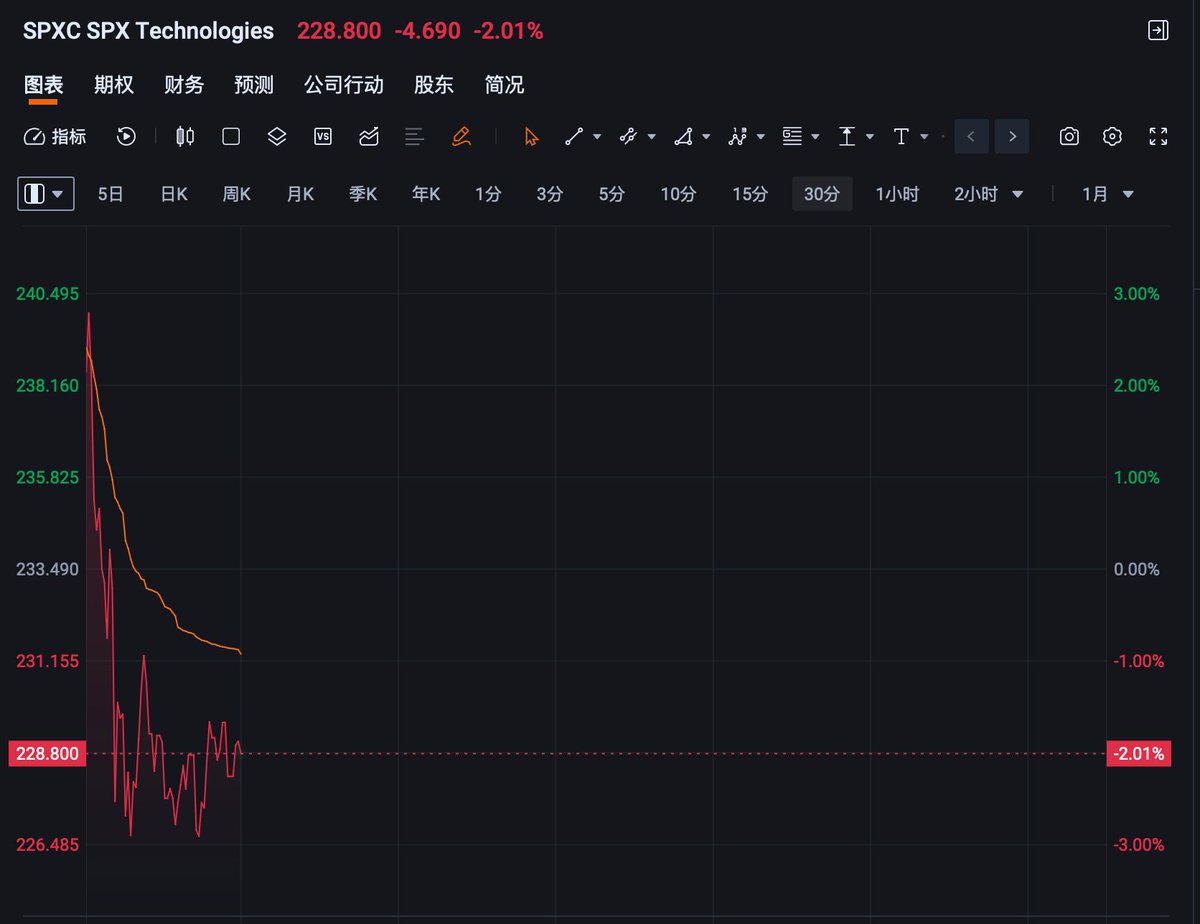This screenshot has height=924, width=1200.
Task: Switch to the 公司行动 tab
Action: [x=344, y=85]
